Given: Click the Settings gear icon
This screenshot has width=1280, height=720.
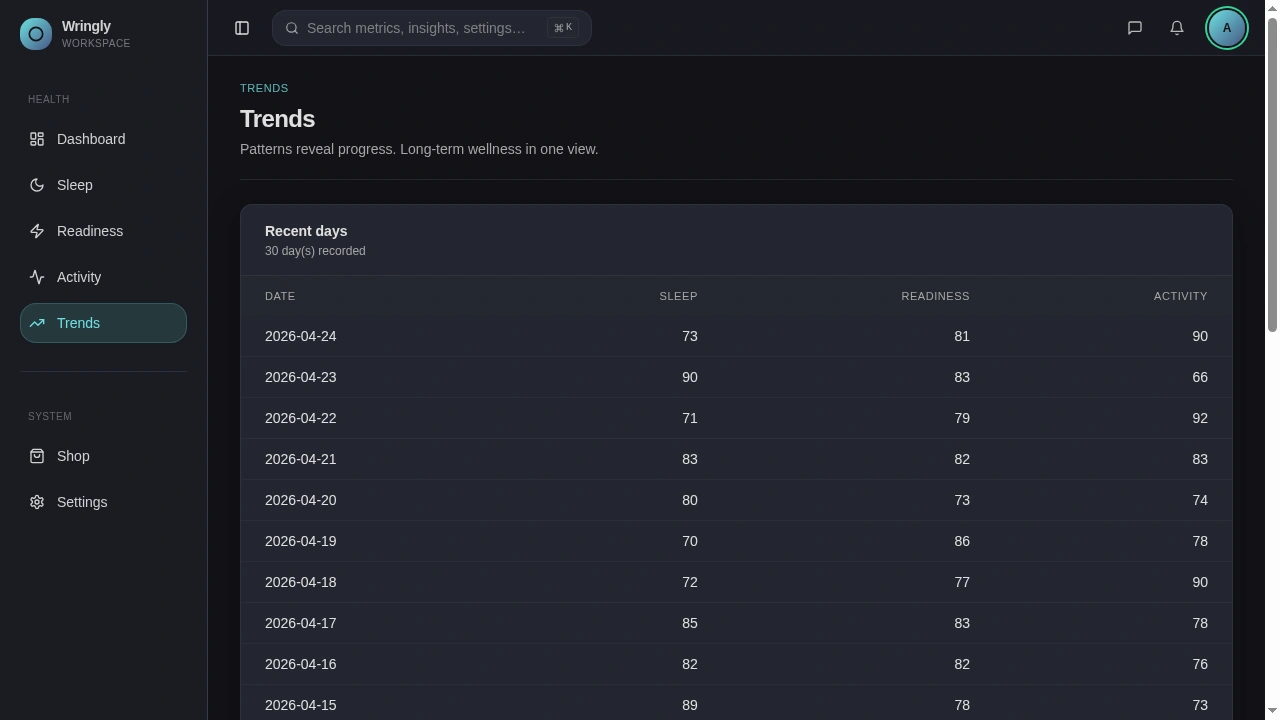Looking at the screenshot, I should [37, 502].
